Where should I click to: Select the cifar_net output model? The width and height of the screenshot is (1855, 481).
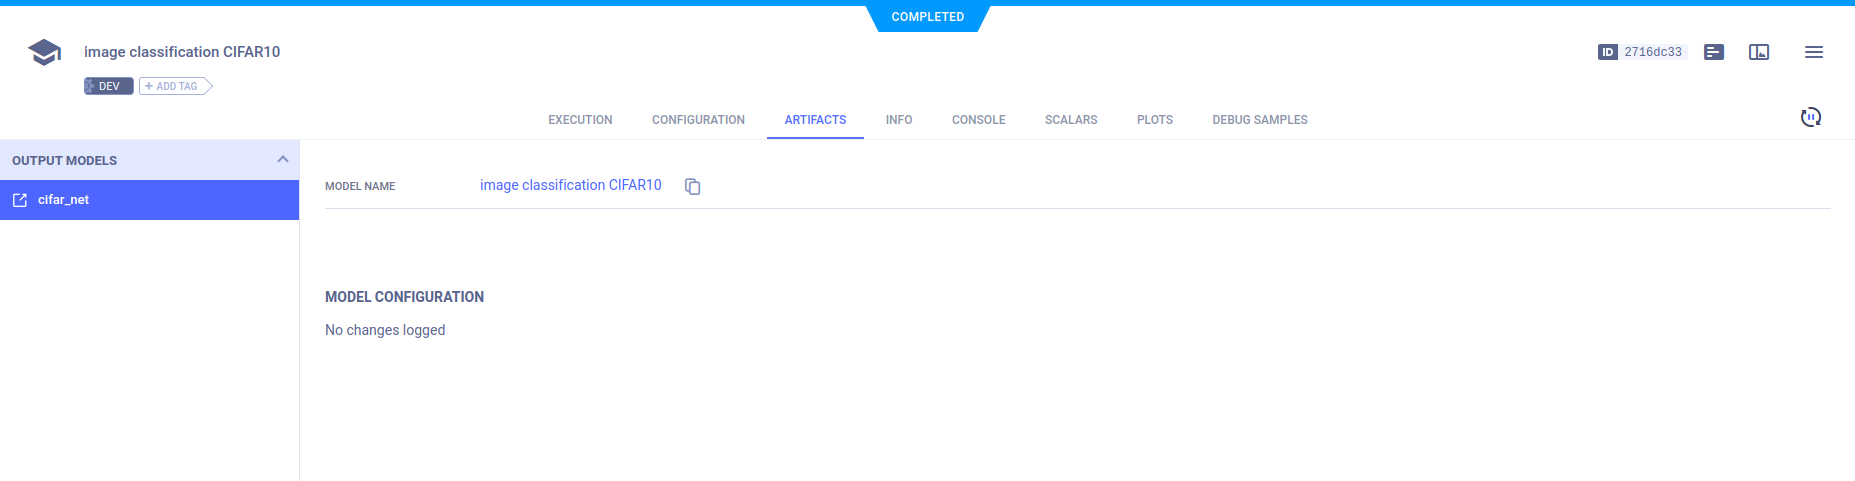click(64, 200)
